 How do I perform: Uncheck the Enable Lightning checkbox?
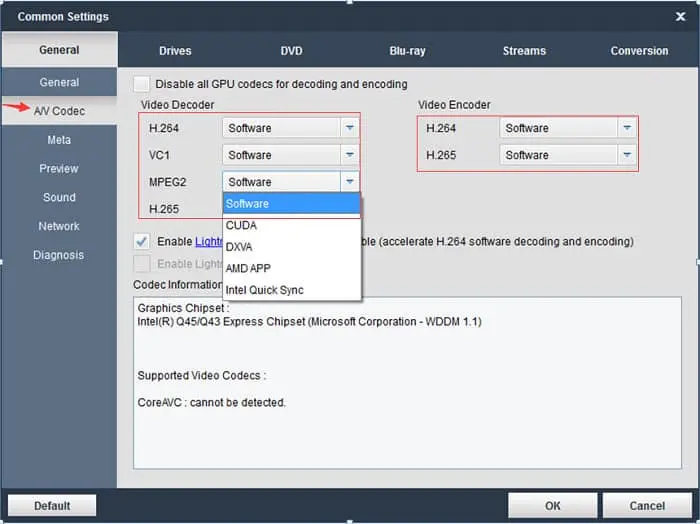142,241
